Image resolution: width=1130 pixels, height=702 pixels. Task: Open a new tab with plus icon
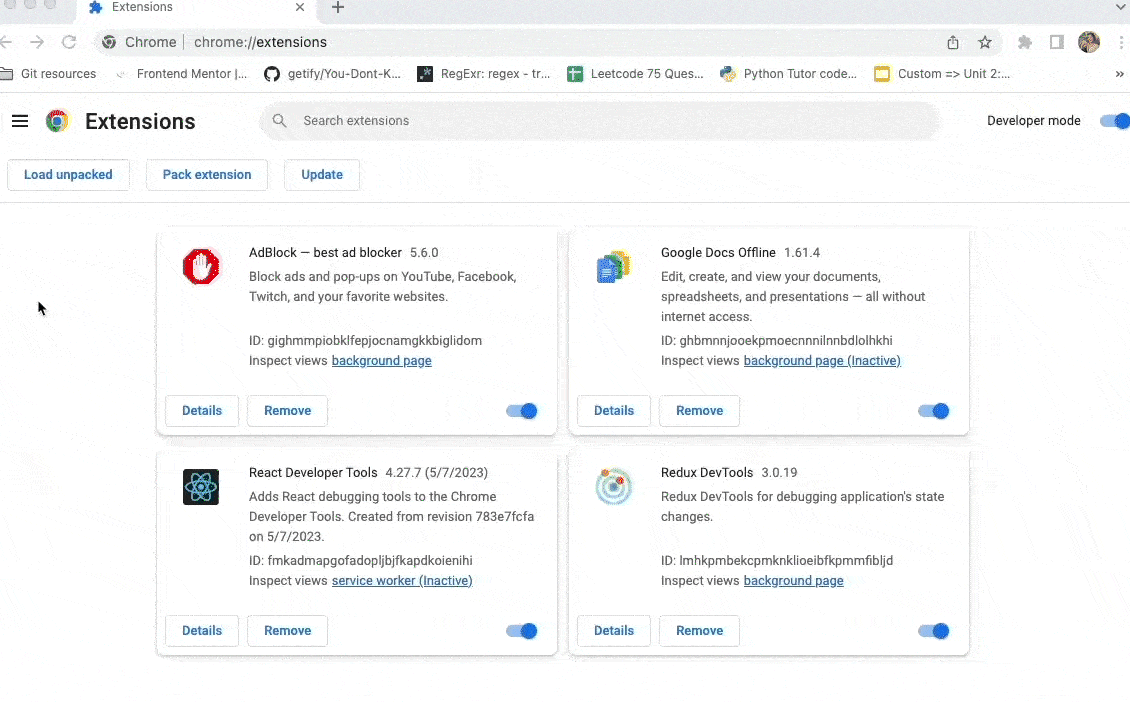[338, 8]
